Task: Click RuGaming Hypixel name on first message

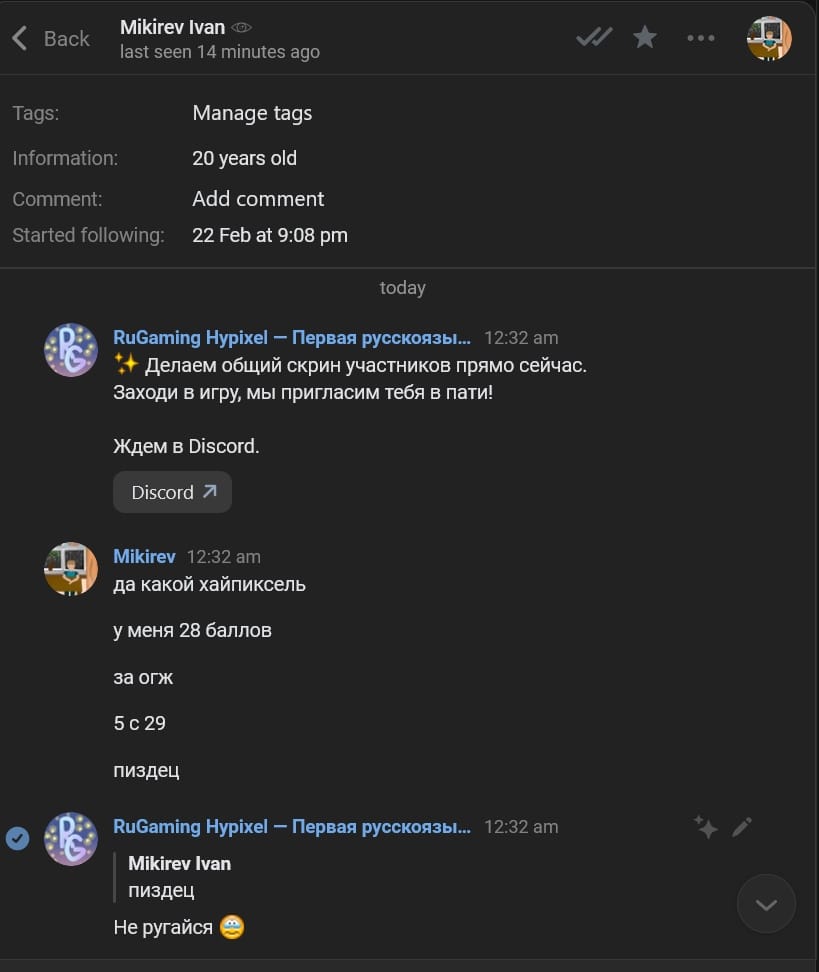Action: pyautogui.click(x=292, y=337)
